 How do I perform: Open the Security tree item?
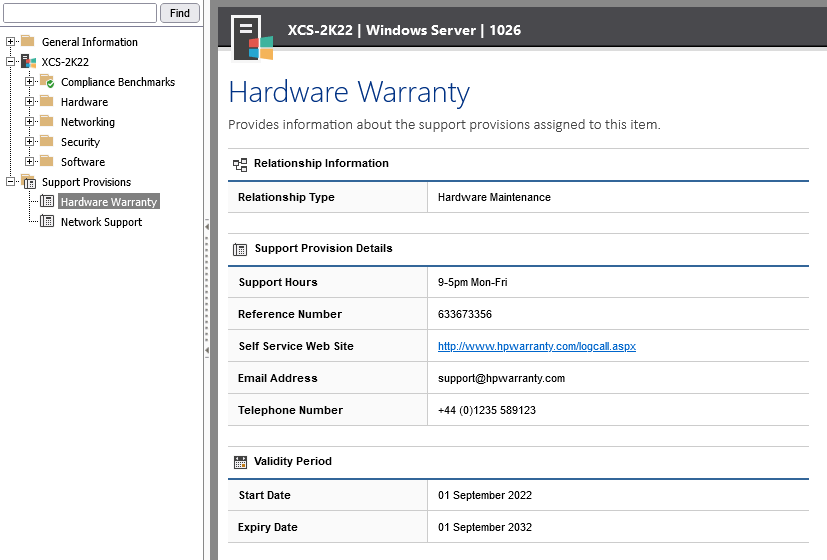[x=80, y=142]
